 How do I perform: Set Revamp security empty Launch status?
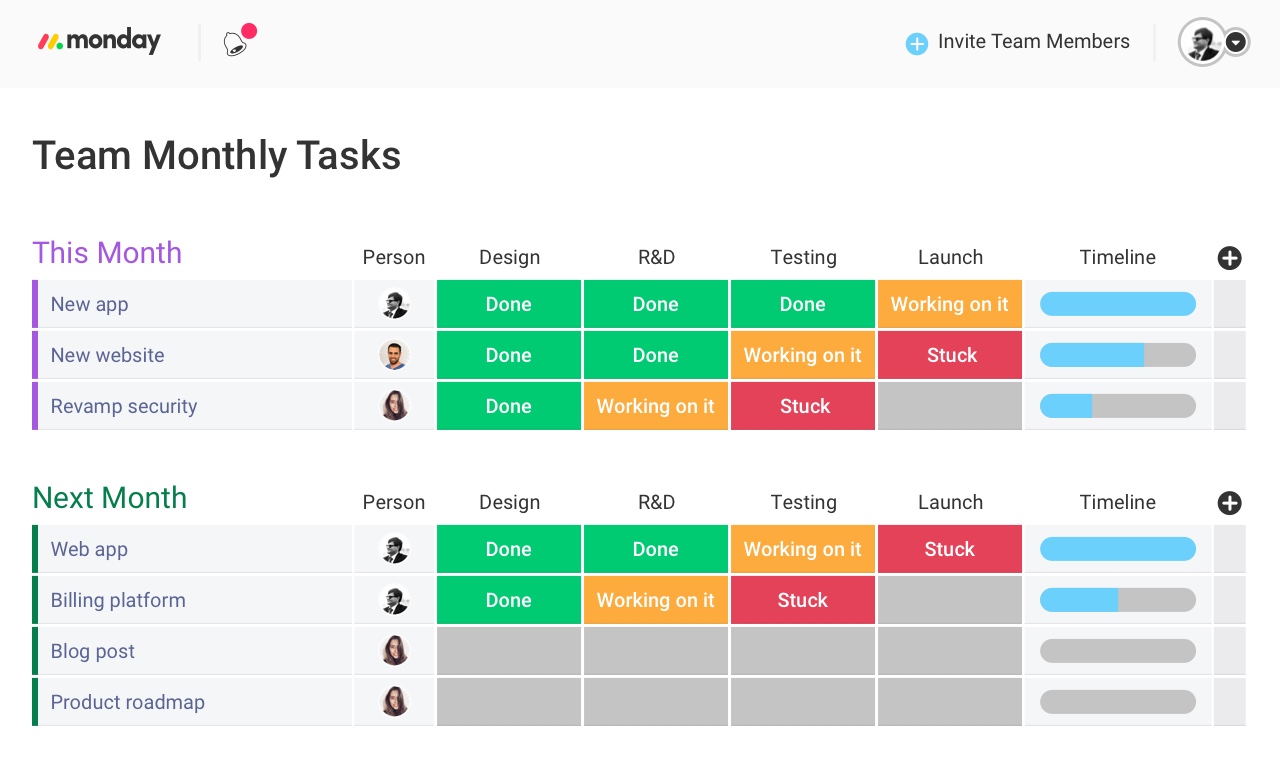click(x=950, y=406)
